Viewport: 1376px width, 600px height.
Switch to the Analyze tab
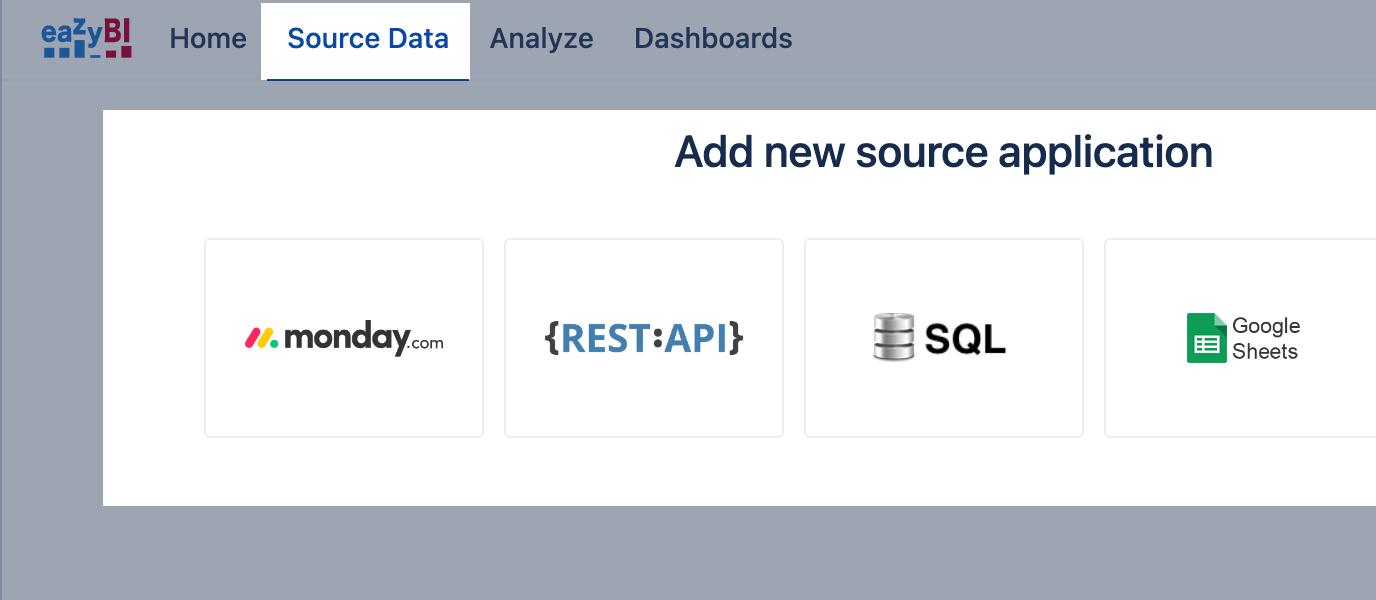[x=541, y=39]
